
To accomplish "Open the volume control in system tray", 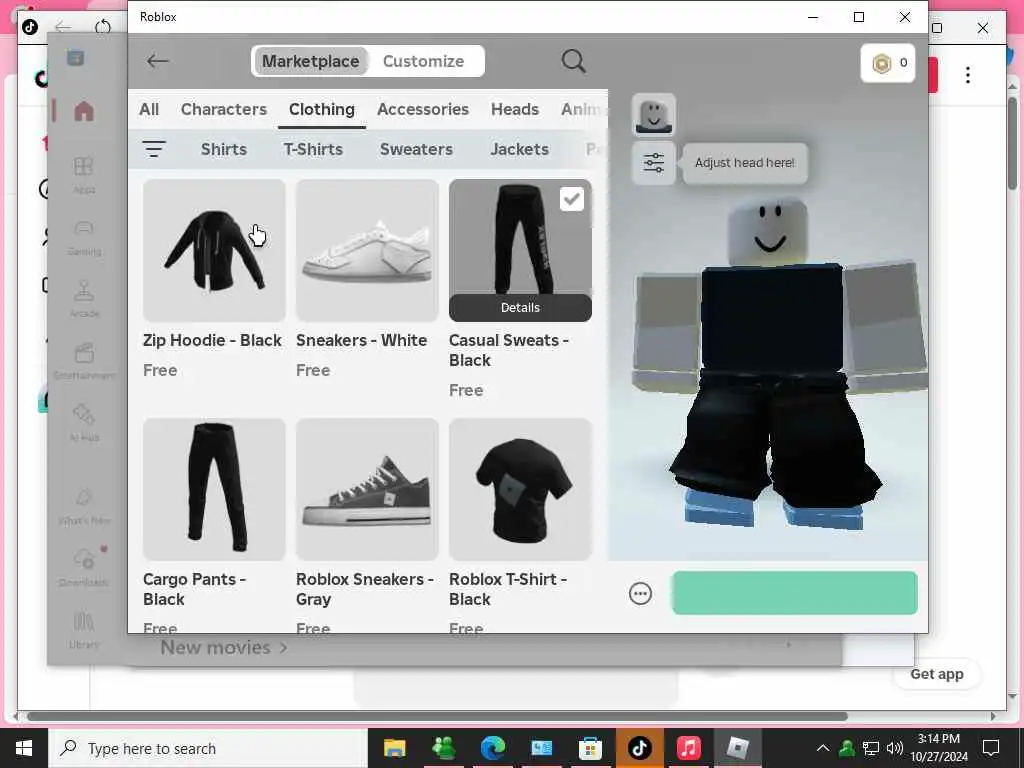I will [x=895, y=748].
